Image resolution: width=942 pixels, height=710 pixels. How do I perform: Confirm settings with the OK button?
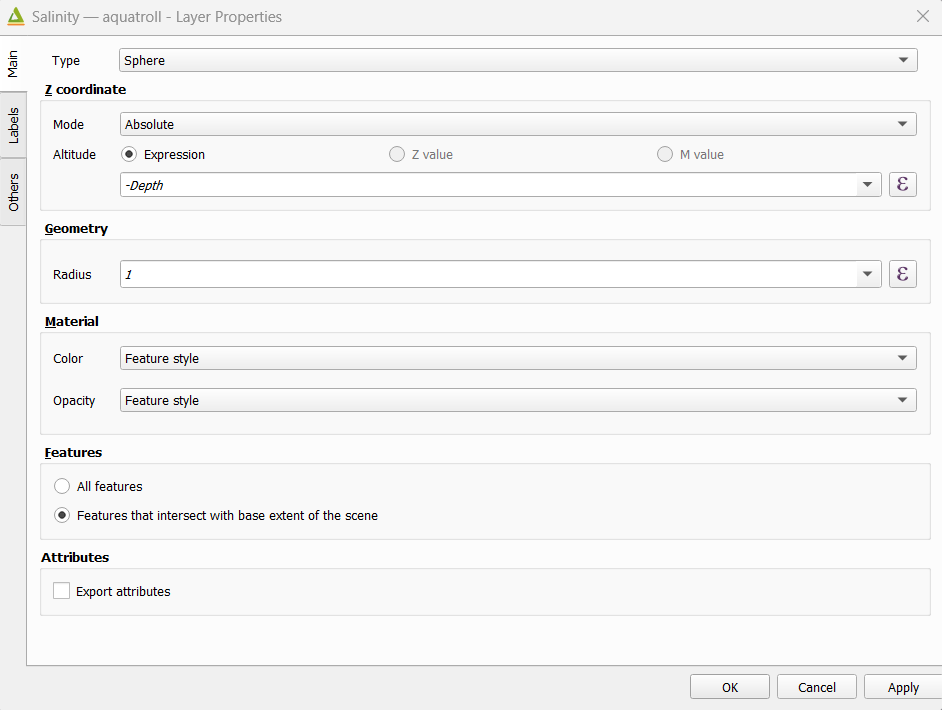pyautogui.click(x=729, y=687)
